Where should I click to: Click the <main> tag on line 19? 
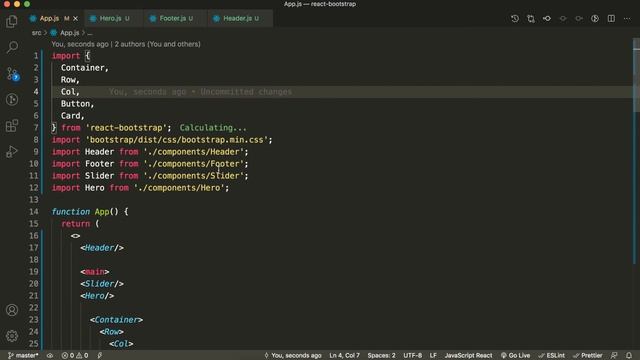pyautogui.click(x=95, y=272)
